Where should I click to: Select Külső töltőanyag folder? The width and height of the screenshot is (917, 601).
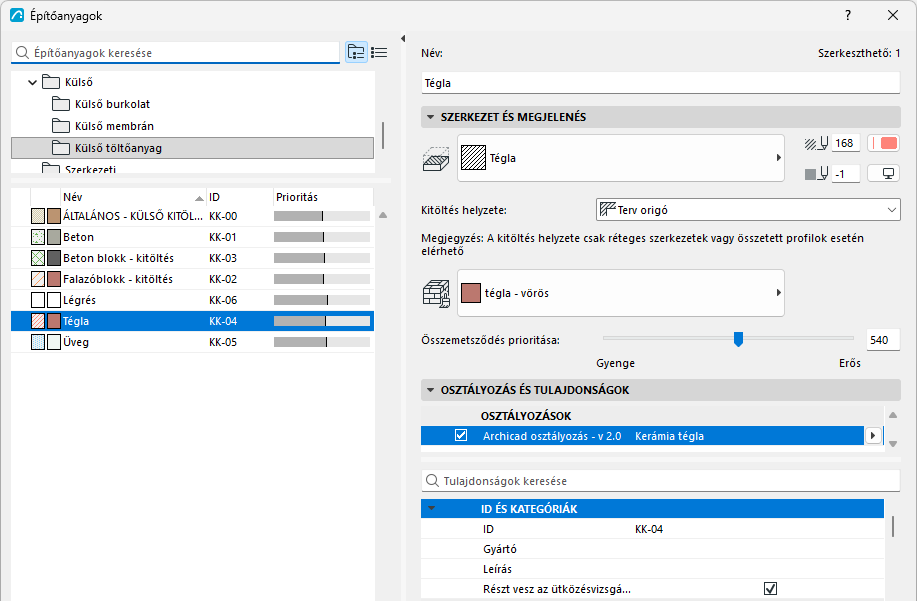tap(192, 148)
